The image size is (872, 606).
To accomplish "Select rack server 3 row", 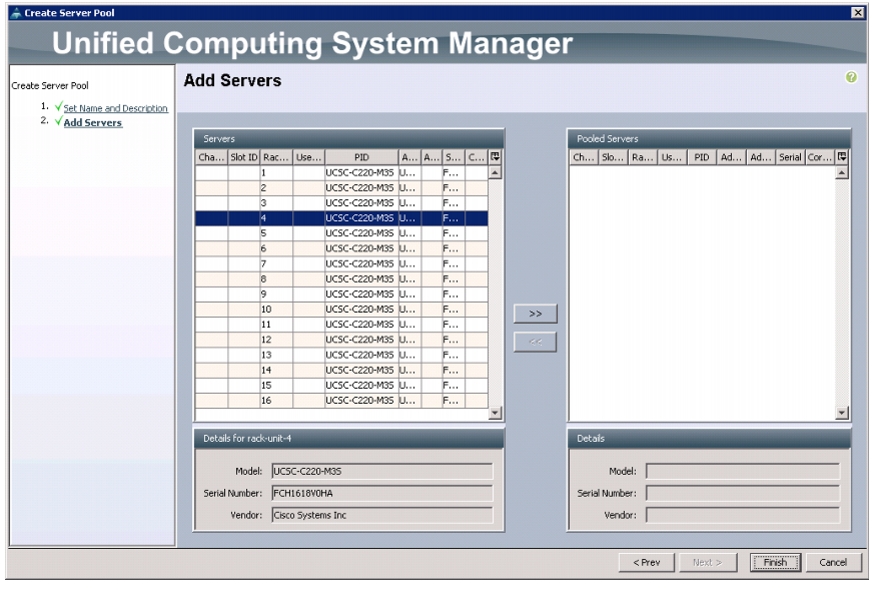I will [x=341, y=203].
